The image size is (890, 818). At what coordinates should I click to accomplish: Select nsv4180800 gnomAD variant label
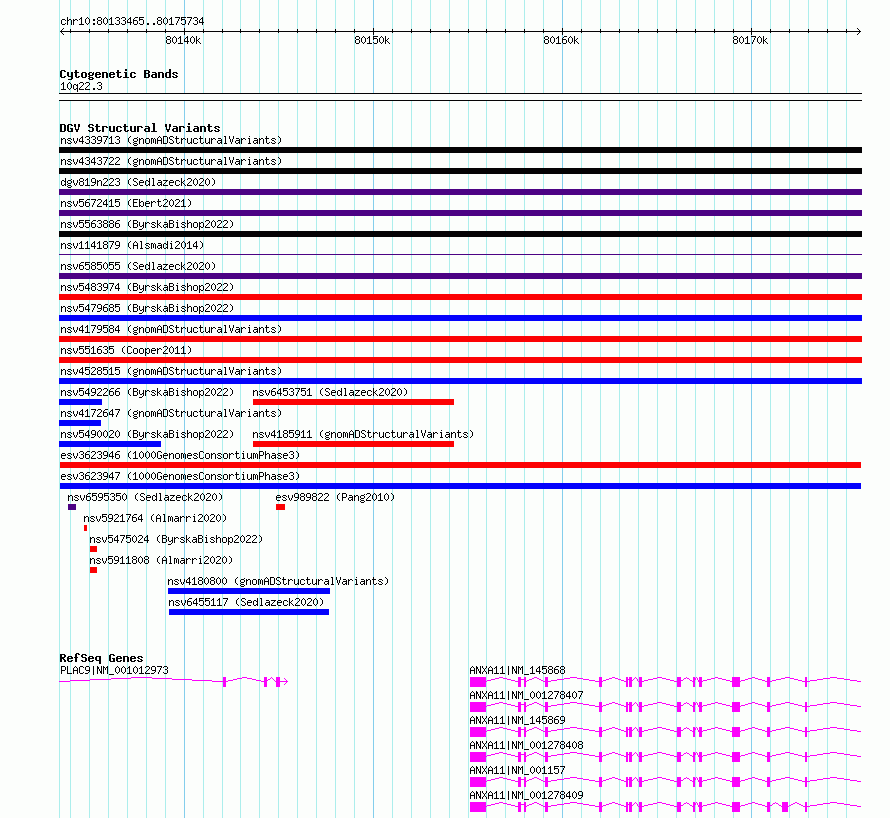tap(278, 581)
